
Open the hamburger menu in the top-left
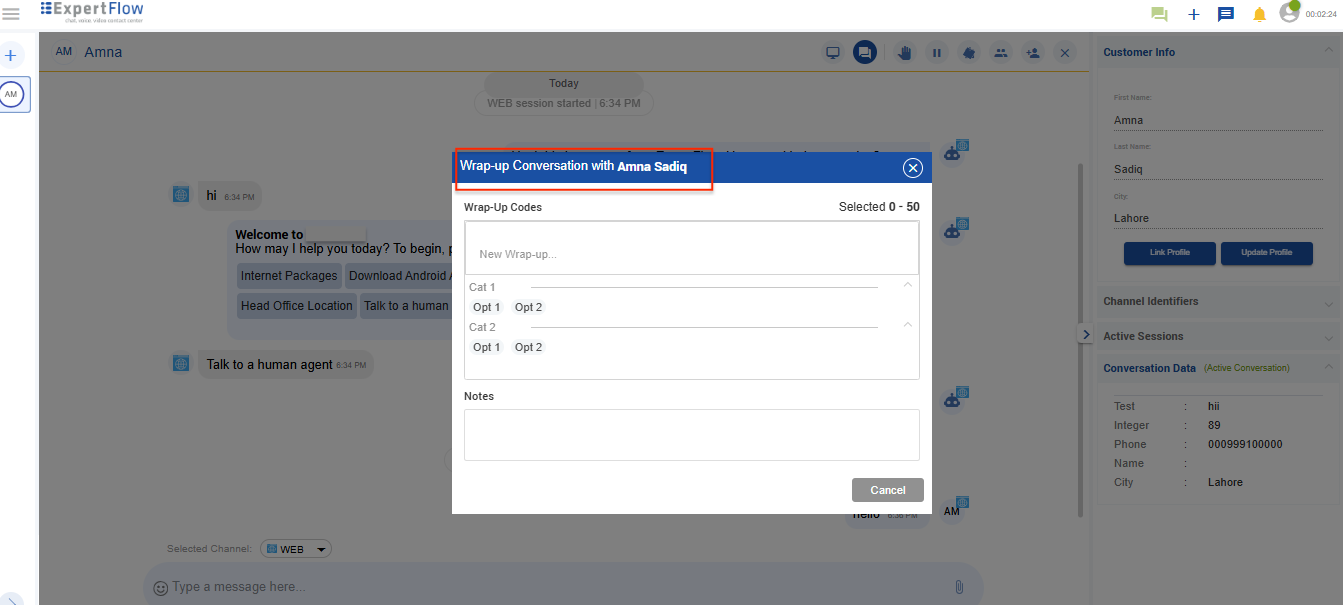click(x=11, y=14)
